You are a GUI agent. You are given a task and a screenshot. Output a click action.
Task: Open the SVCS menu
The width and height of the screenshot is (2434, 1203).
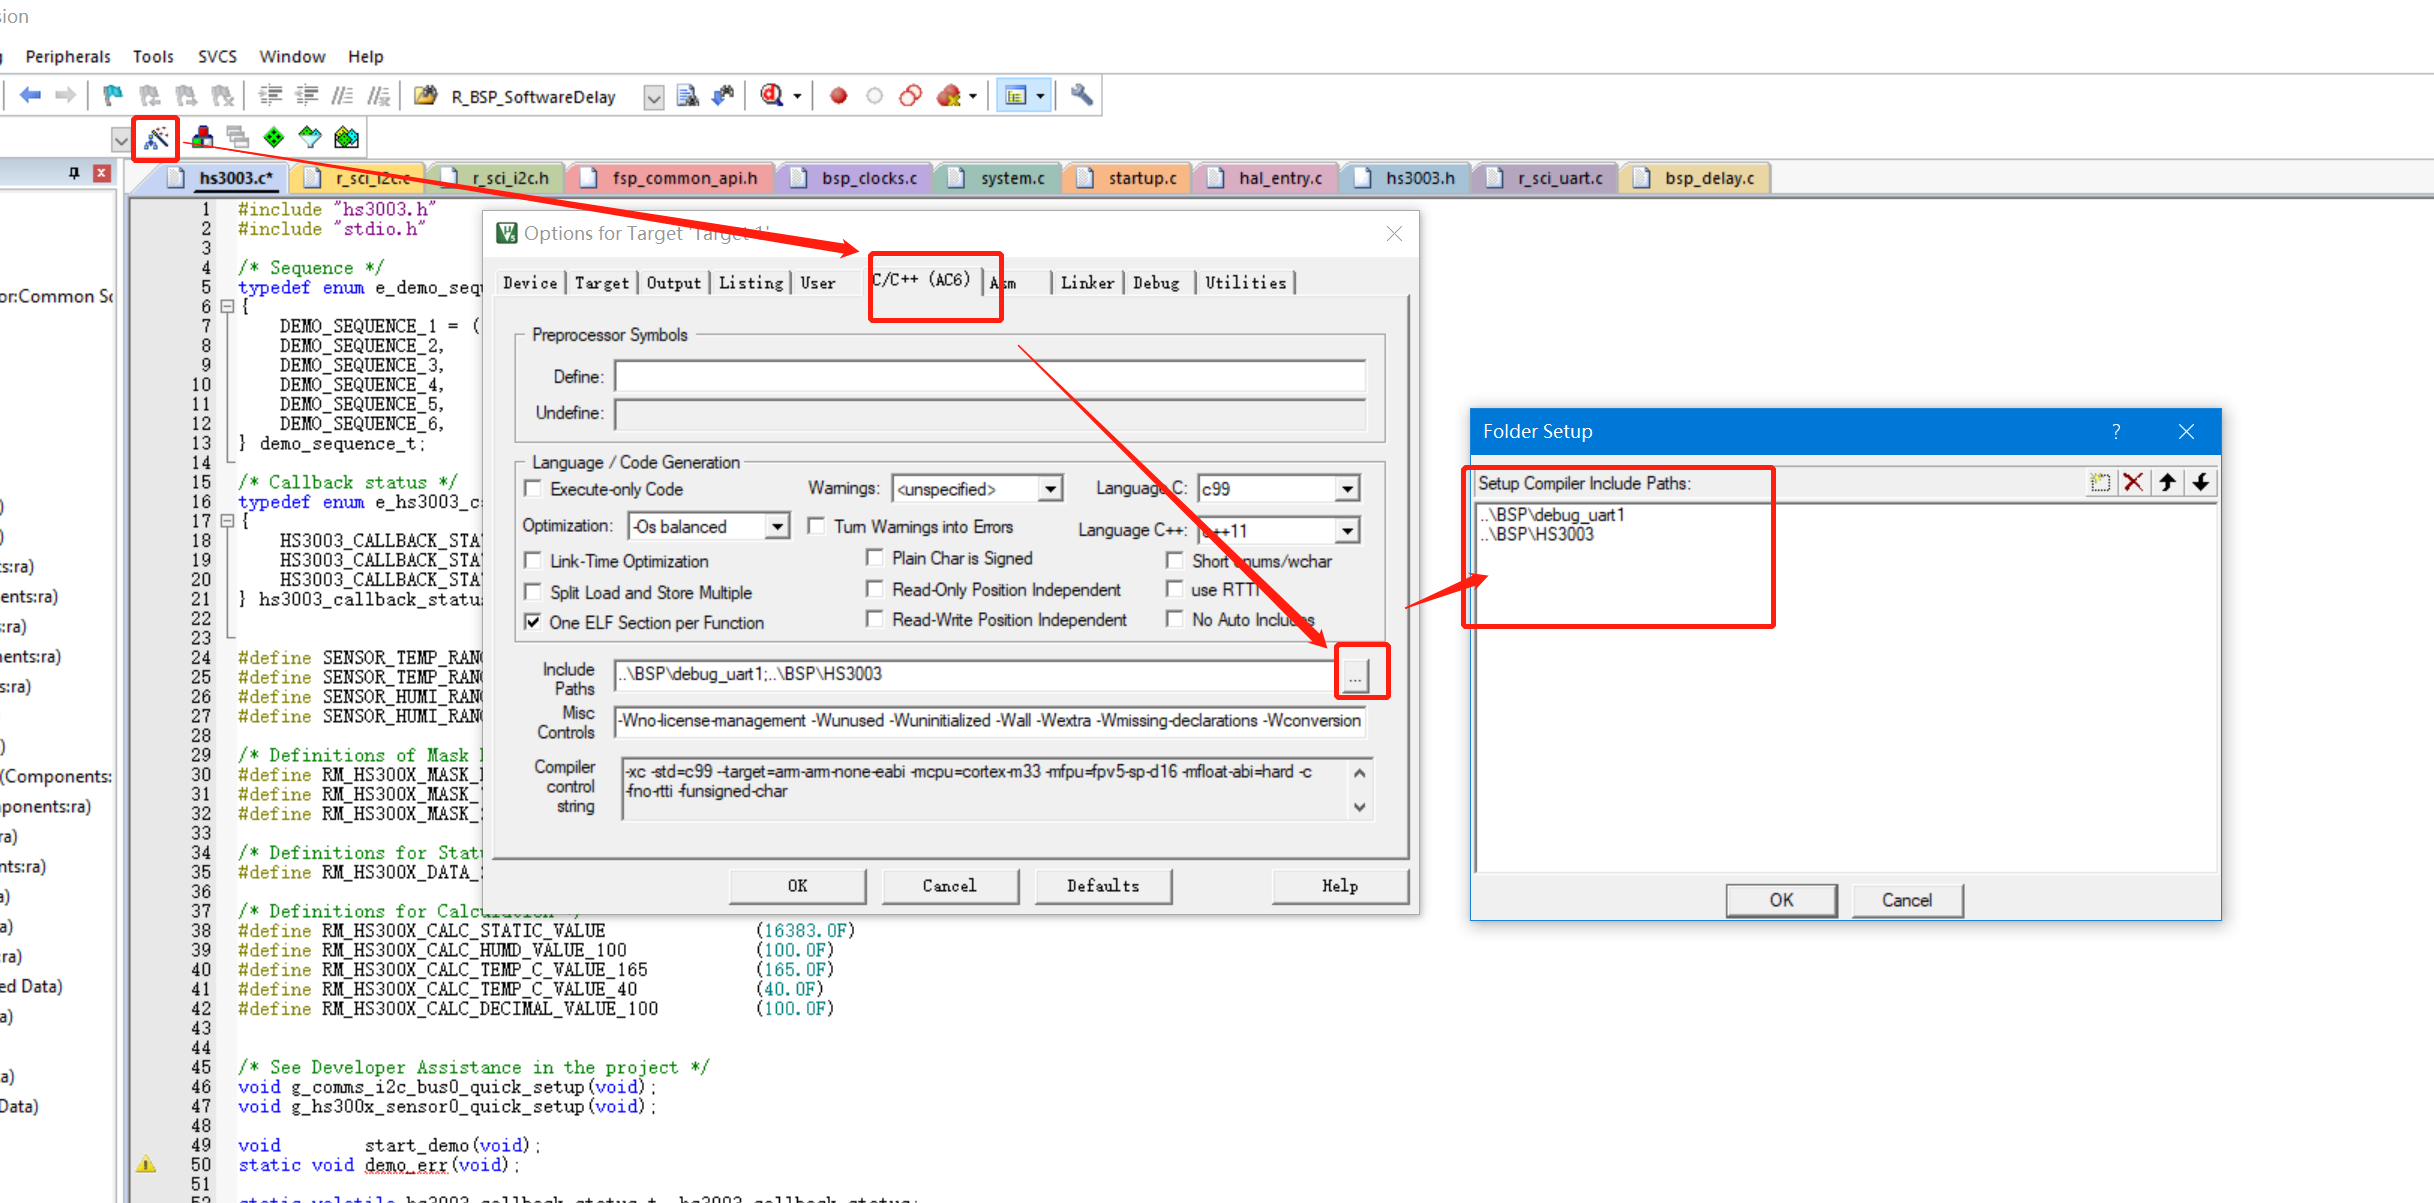217,57
